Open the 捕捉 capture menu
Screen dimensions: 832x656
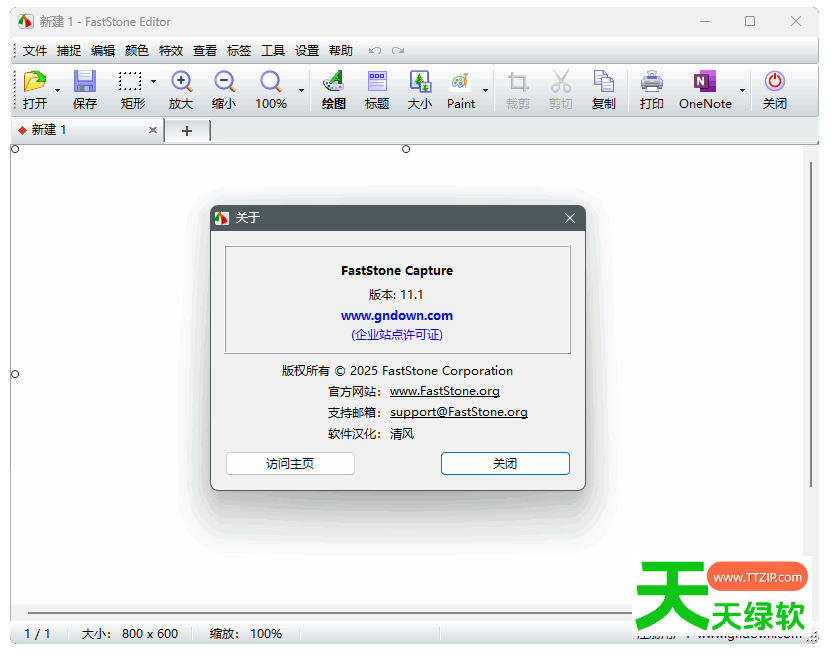pyautogui.click(x=69, y=51)
